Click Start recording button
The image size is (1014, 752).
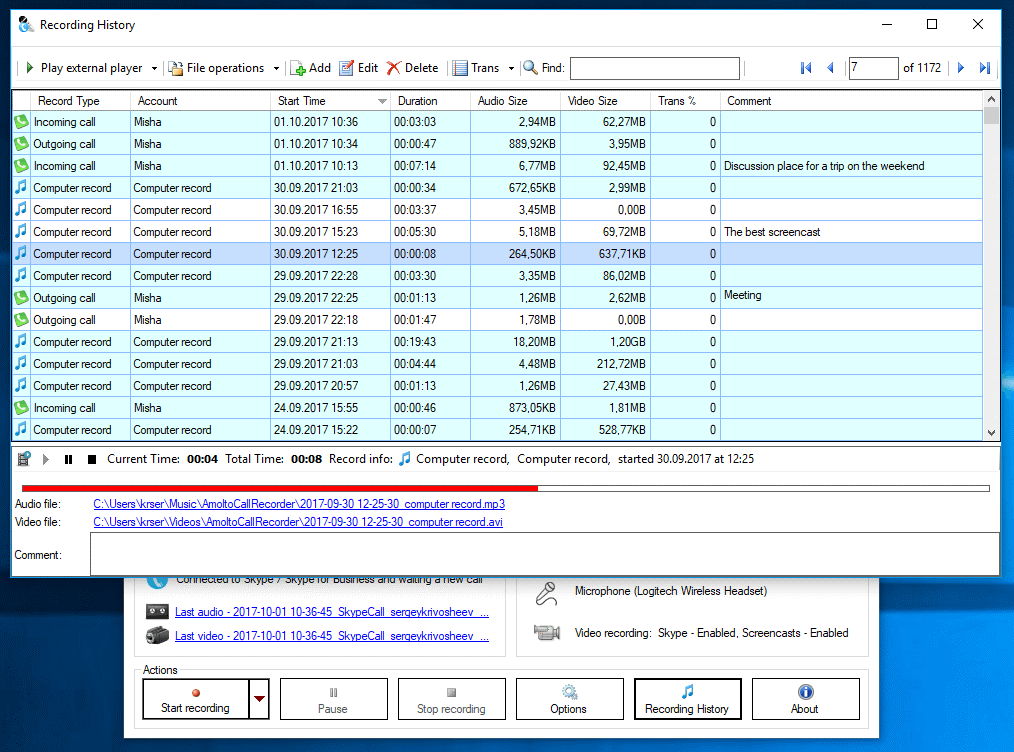[195, 699]
